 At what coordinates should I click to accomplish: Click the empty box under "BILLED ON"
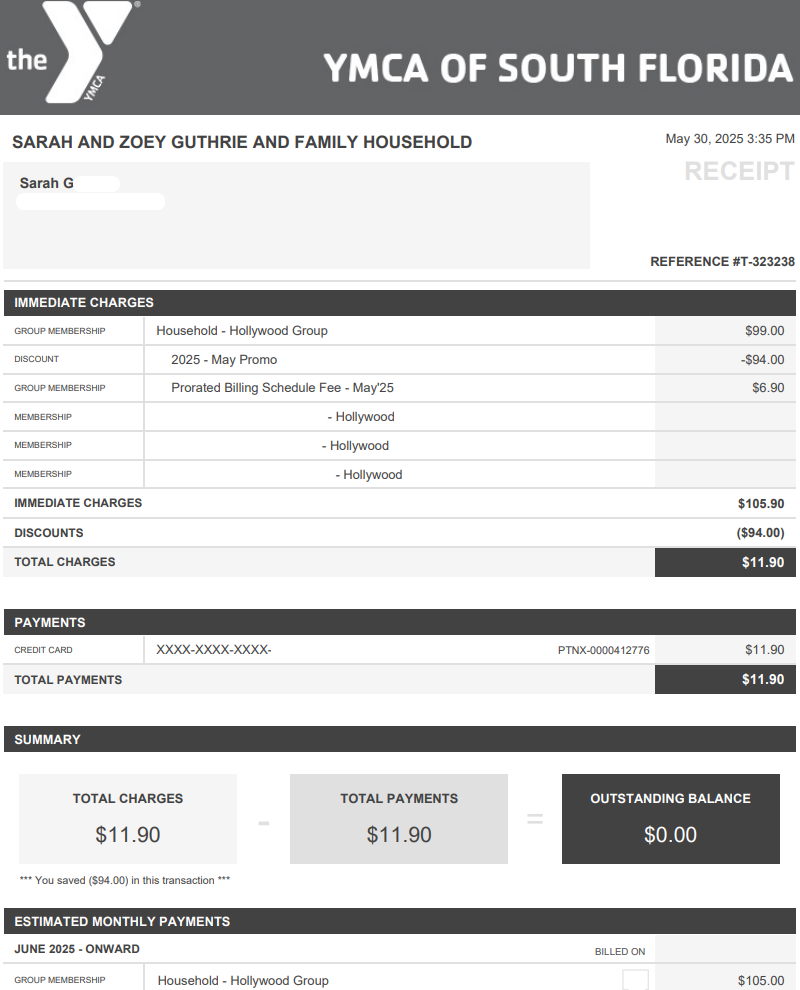pyautogui.click(x=635, y=980)
